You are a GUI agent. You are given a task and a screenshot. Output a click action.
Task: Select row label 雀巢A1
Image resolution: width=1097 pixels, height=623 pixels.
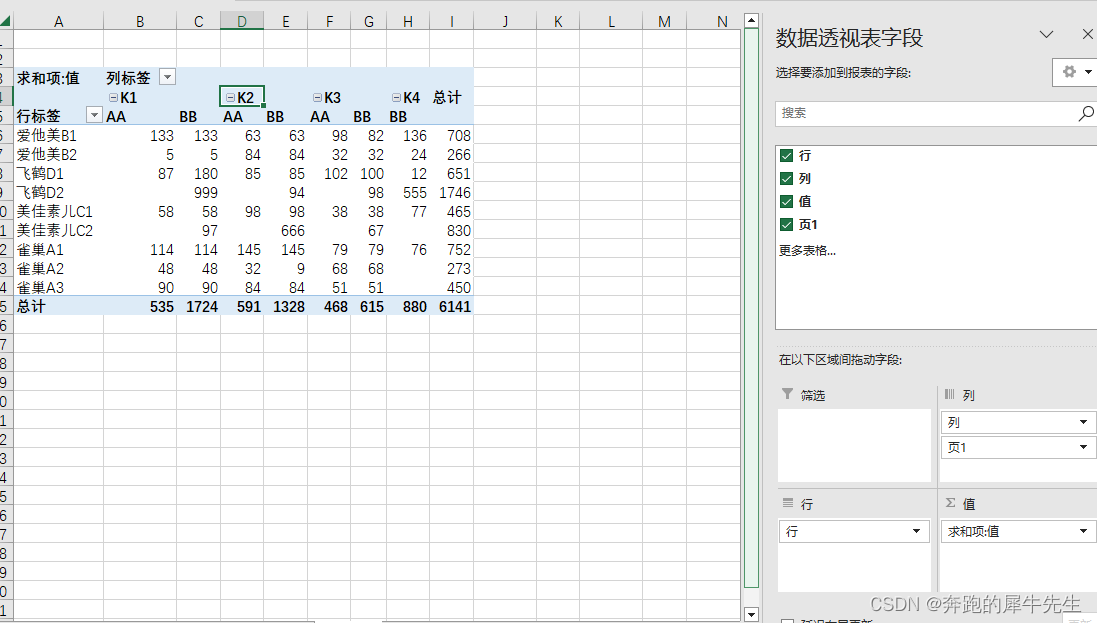(x=59, y=249)
